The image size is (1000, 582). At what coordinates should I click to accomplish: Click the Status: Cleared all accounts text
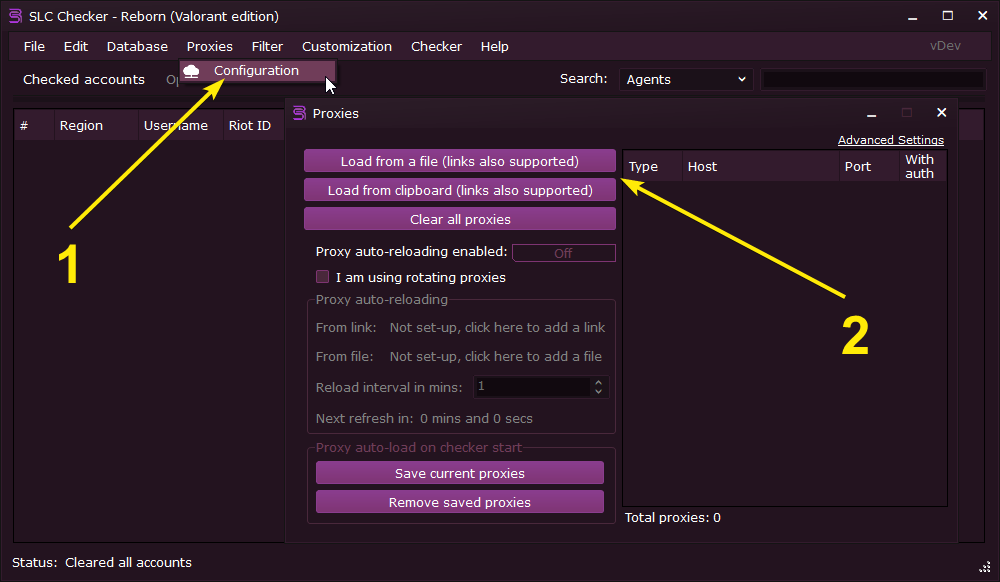pos(101,562)
